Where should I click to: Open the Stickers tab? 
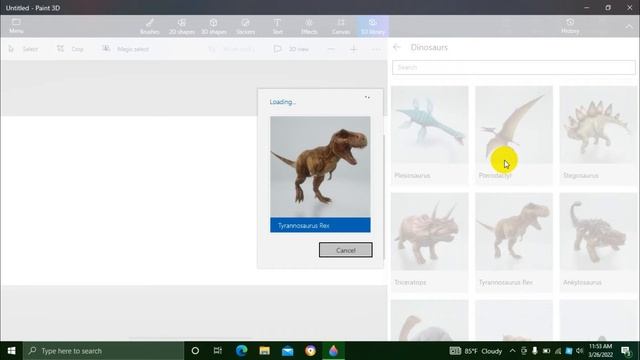245,26
